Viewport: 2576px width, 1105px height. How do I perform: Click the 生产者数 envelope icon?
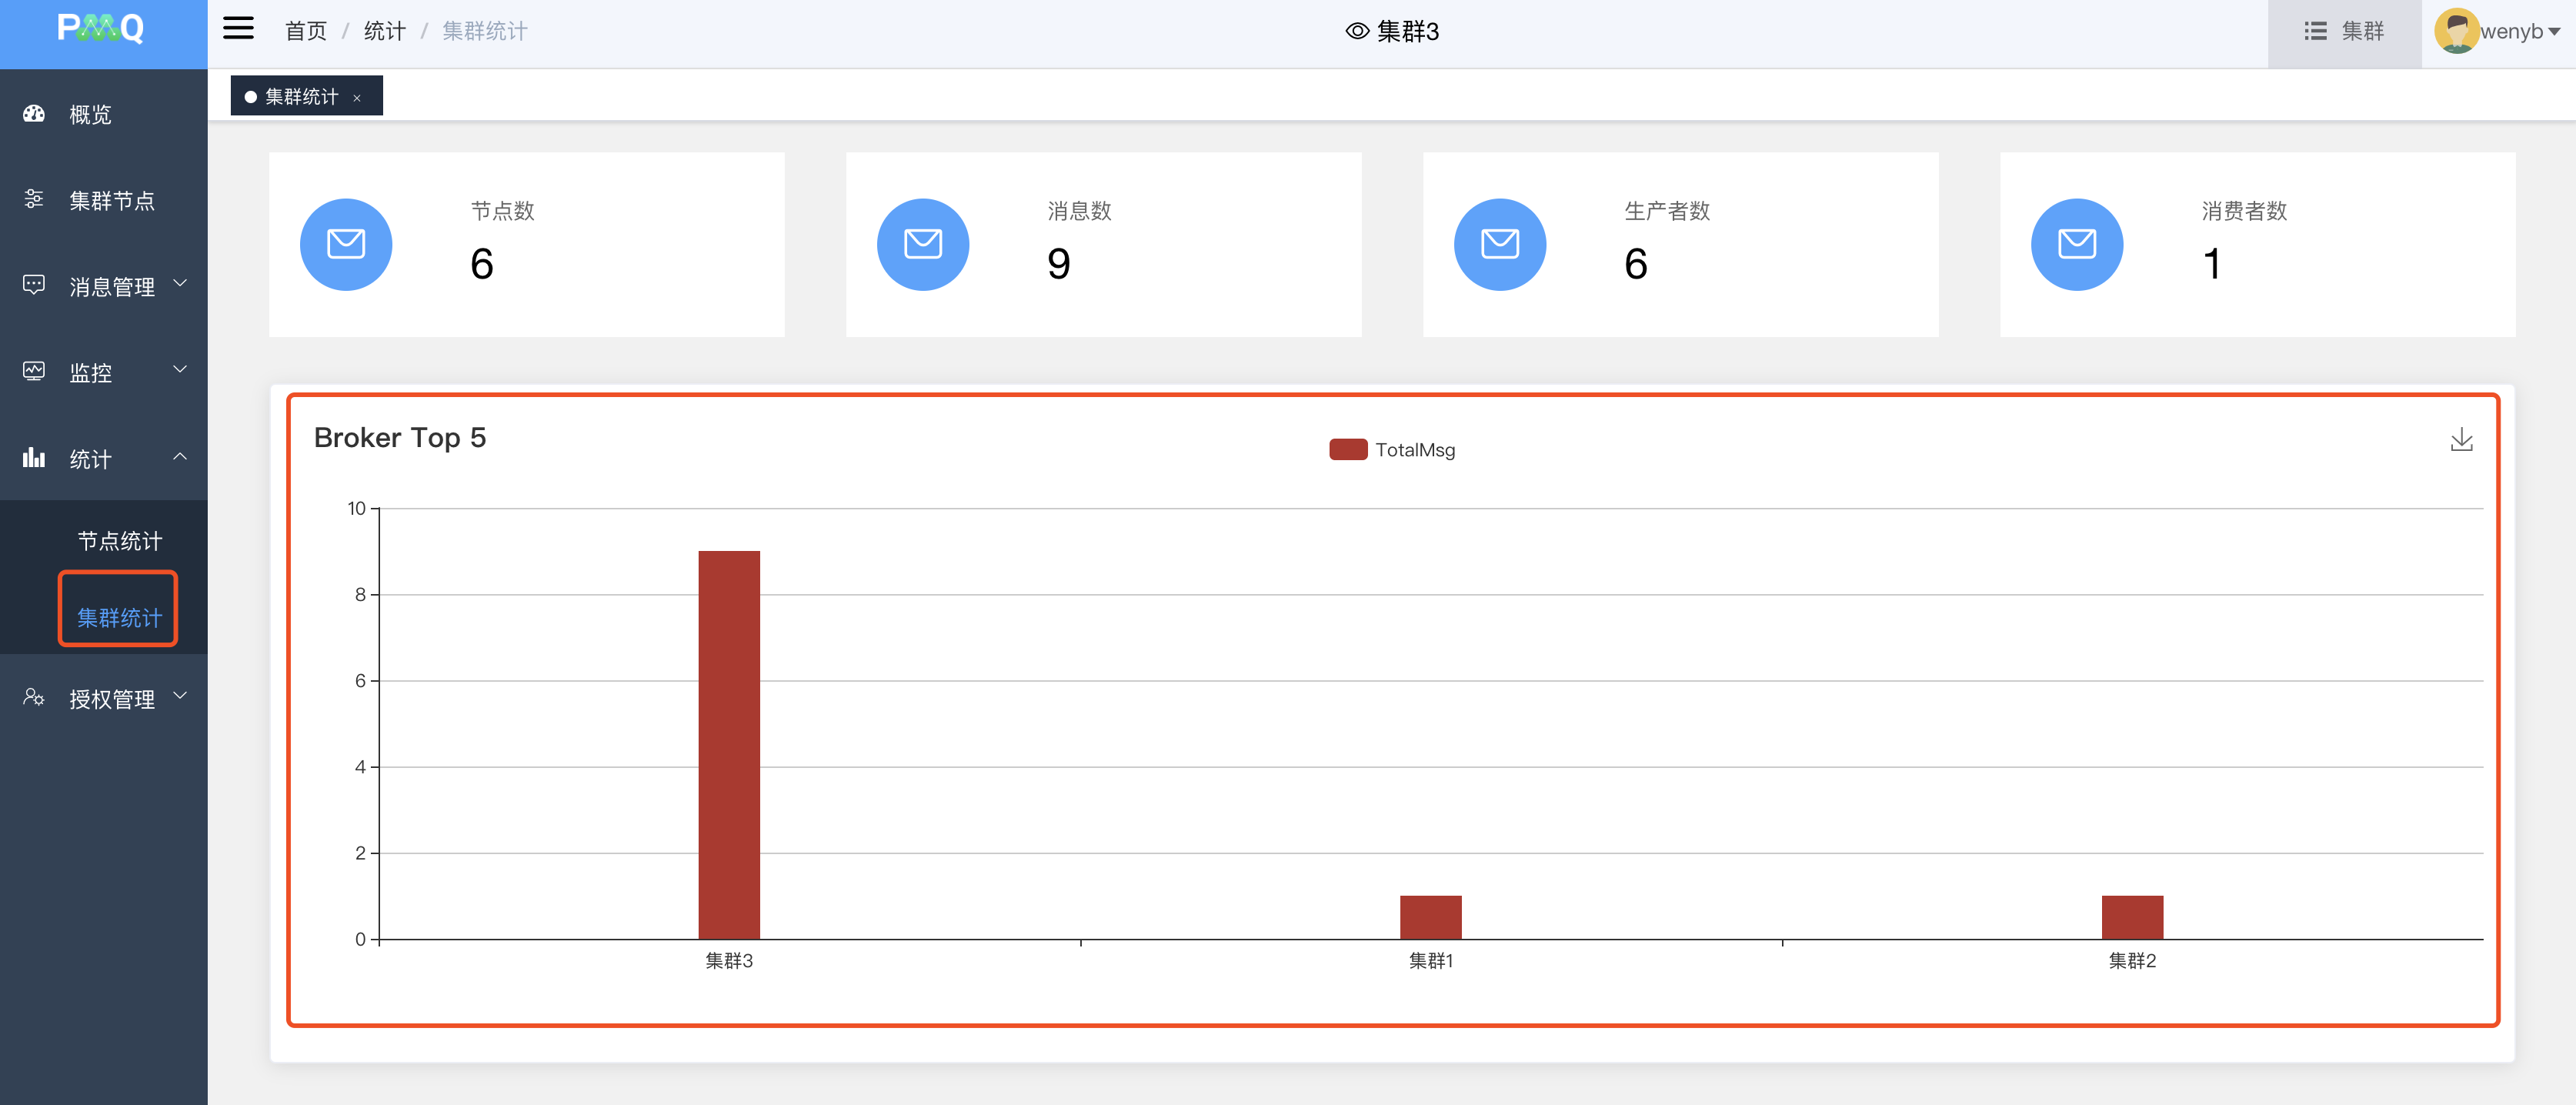point(1499,244)
